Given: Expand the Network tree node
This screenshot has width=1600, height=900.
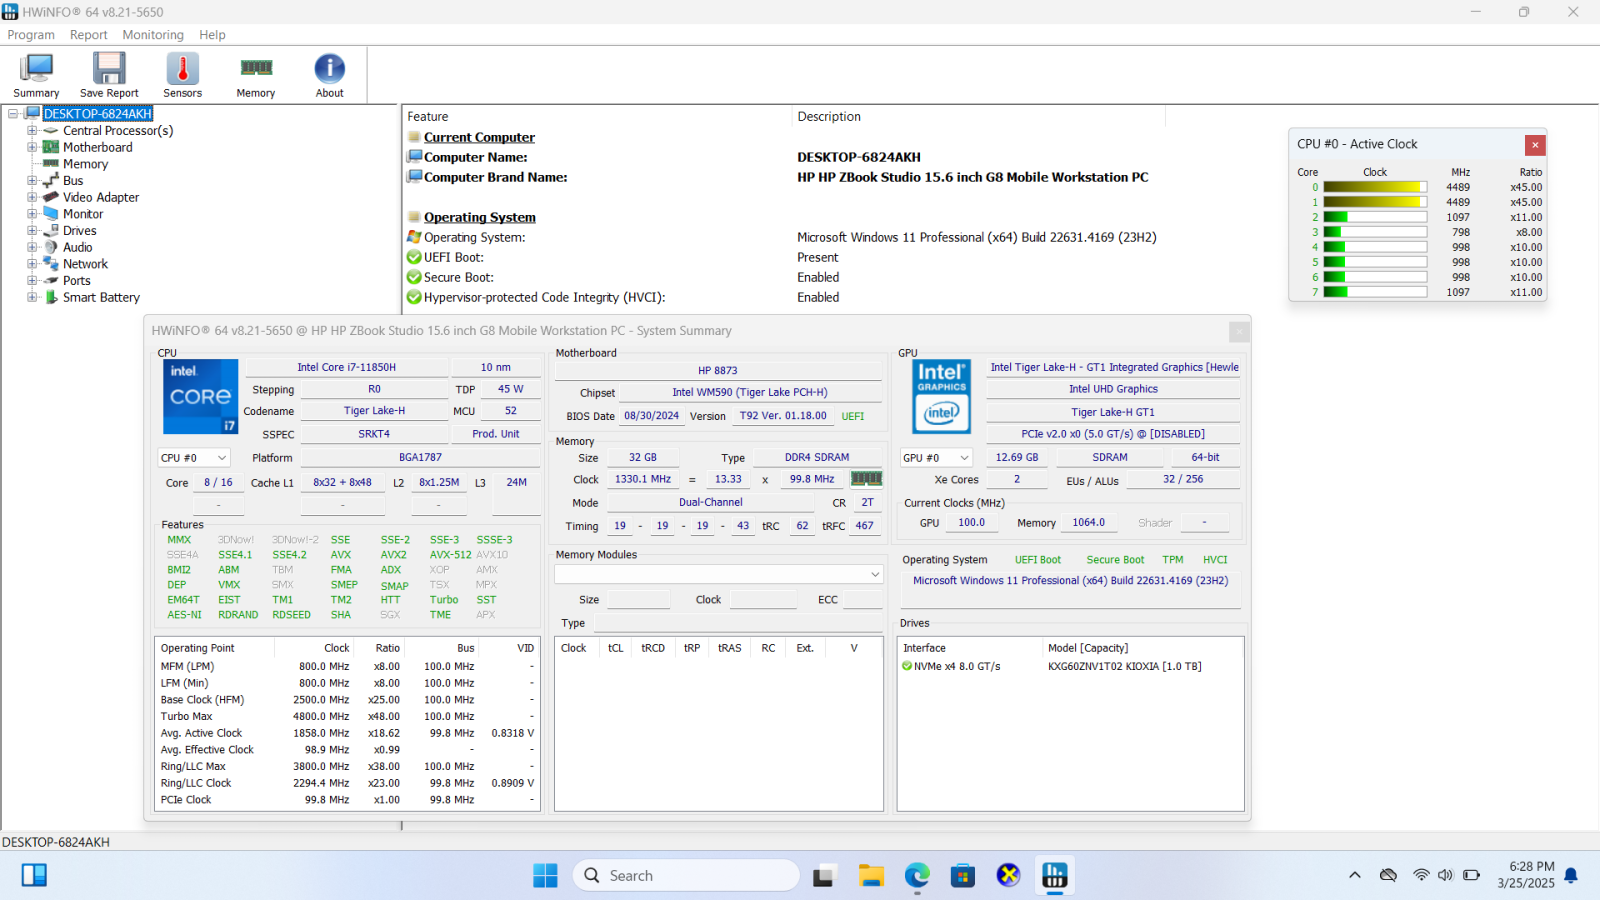Looking at the screenshot, I should click(32, 264).
